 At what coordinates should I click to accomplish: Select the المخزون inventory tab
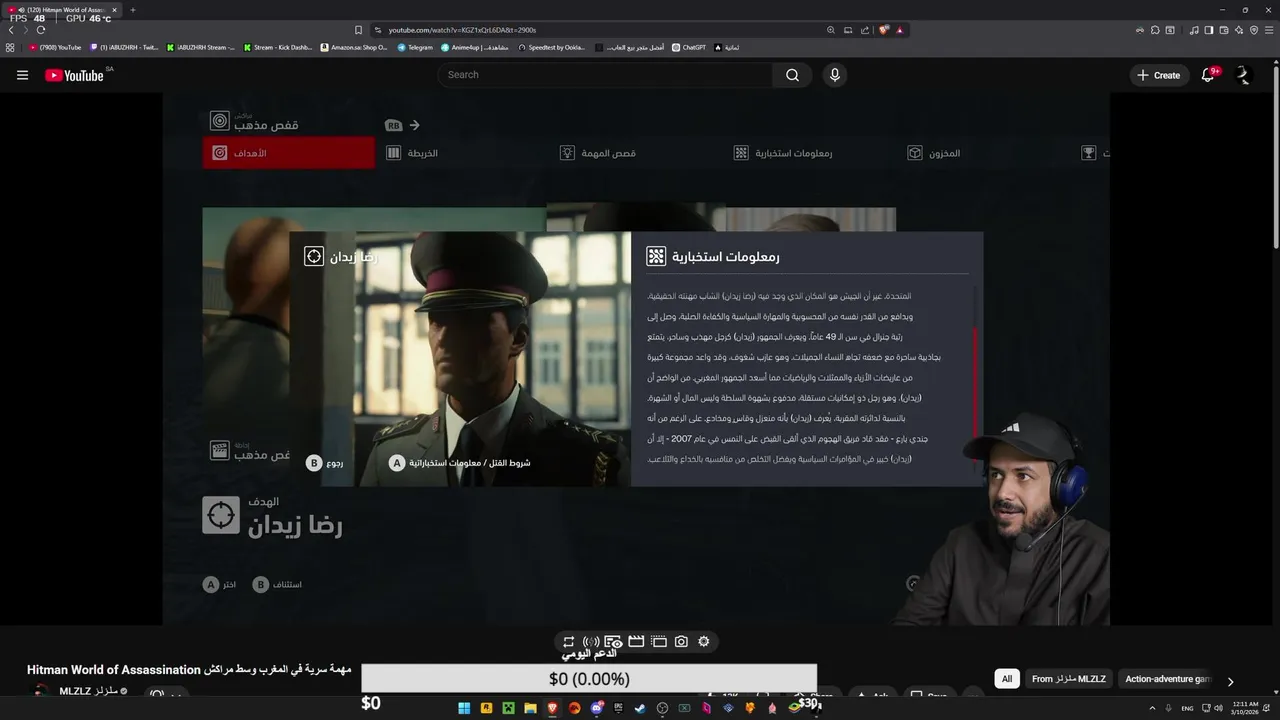[x=934, y=153]
